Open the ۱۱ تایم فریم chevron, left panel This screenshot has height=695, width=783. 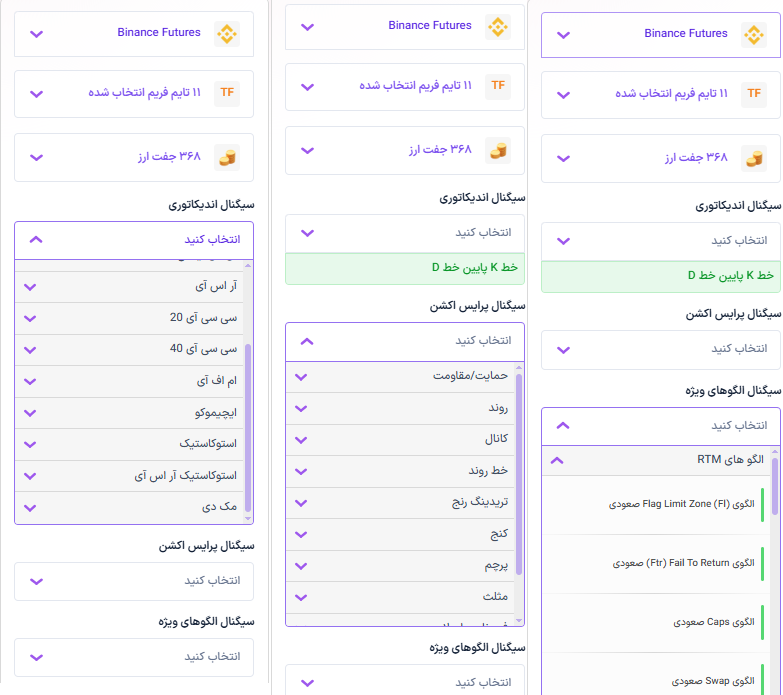click(x=36, y=94)
